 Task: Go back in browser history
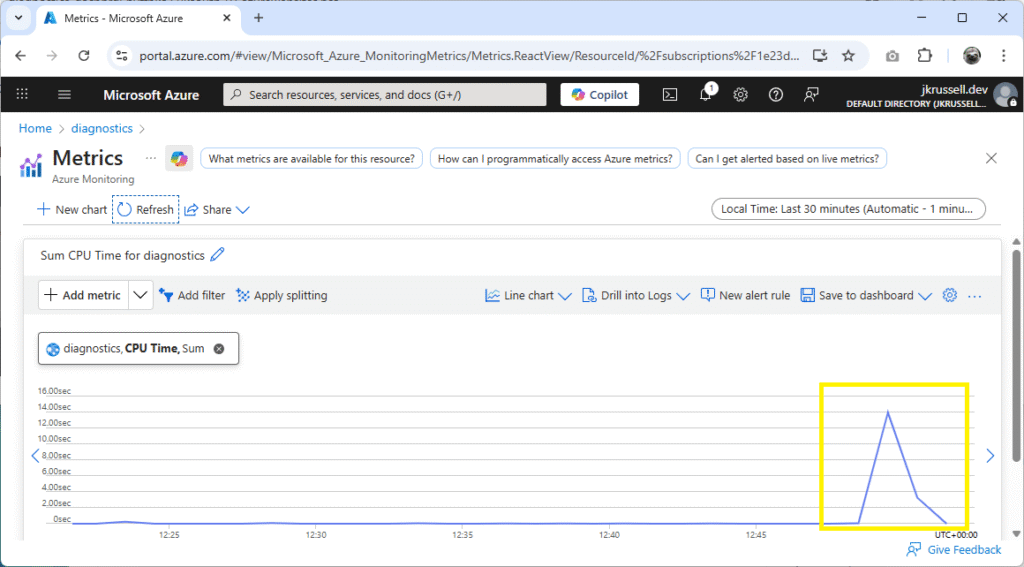point(20,56)
